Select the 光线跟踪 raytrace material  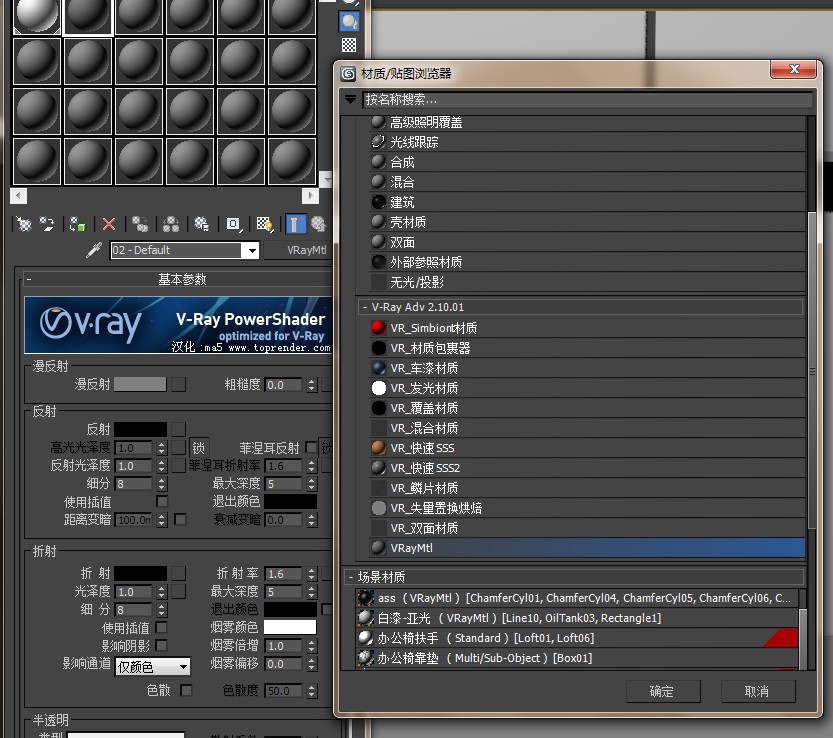click(x=587, y=142)
